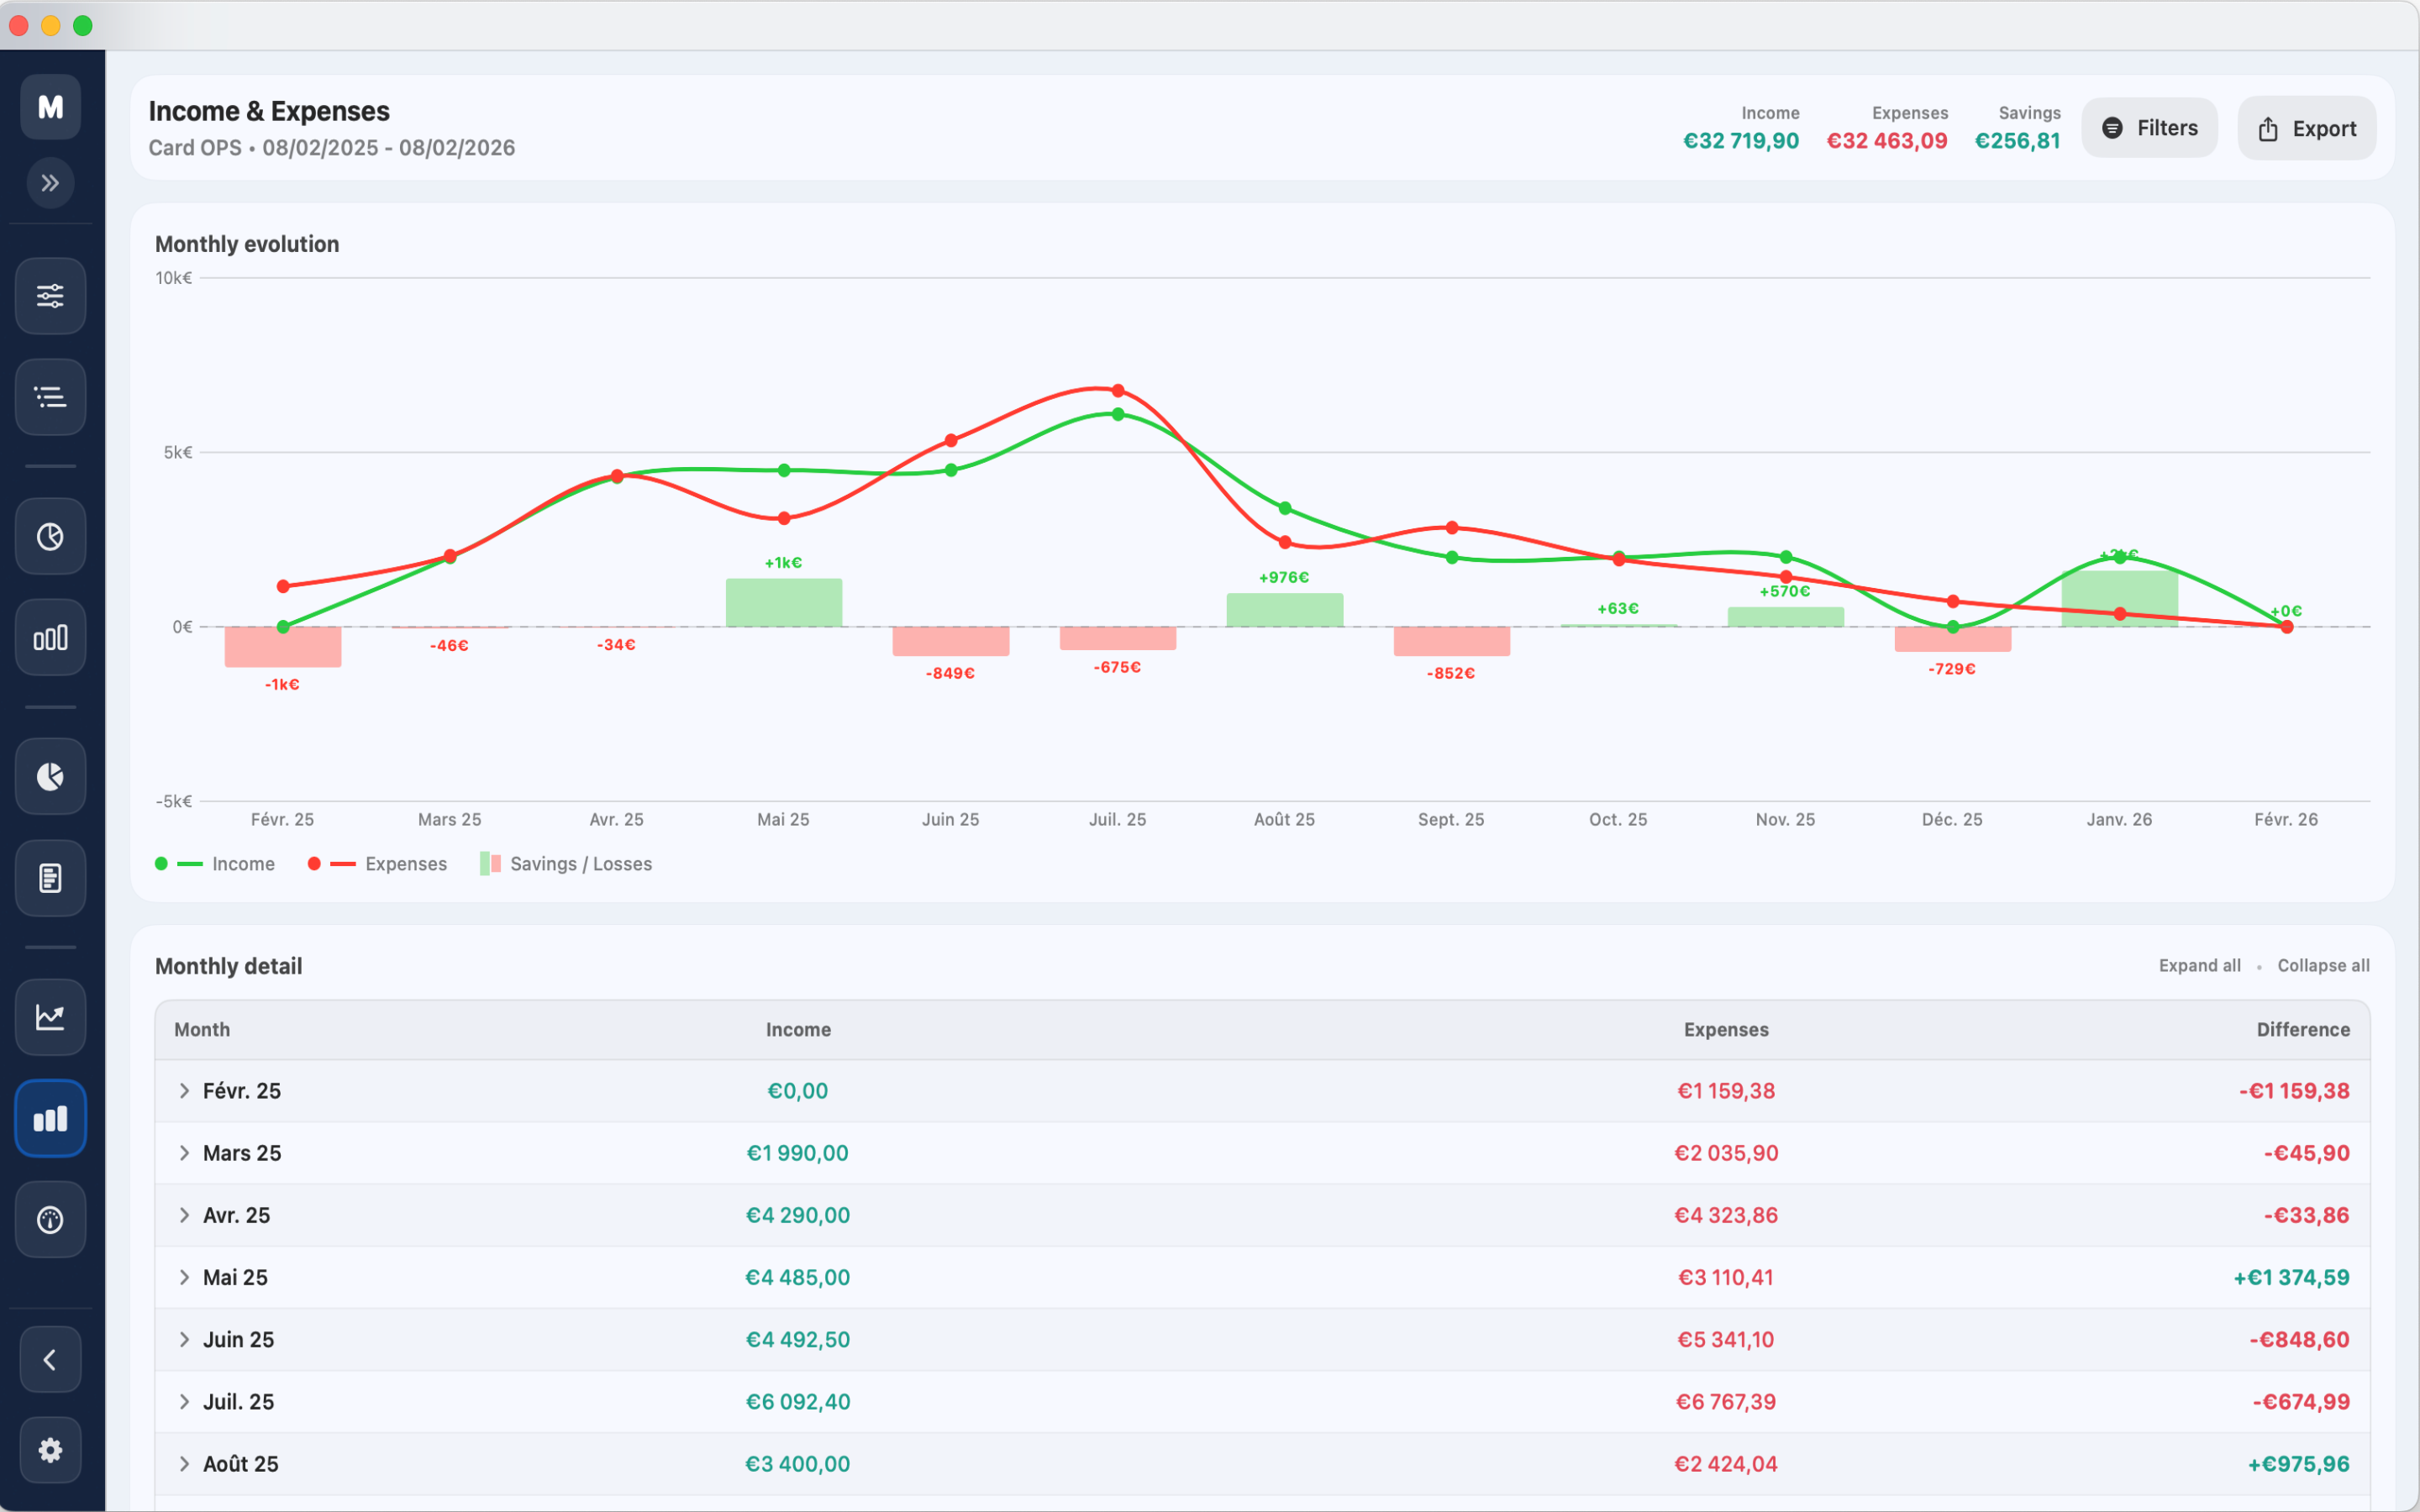This screenshot has width=2420, height=1512.
Task: Click Mars 25 income €1 990,00
Action: 798,1153
